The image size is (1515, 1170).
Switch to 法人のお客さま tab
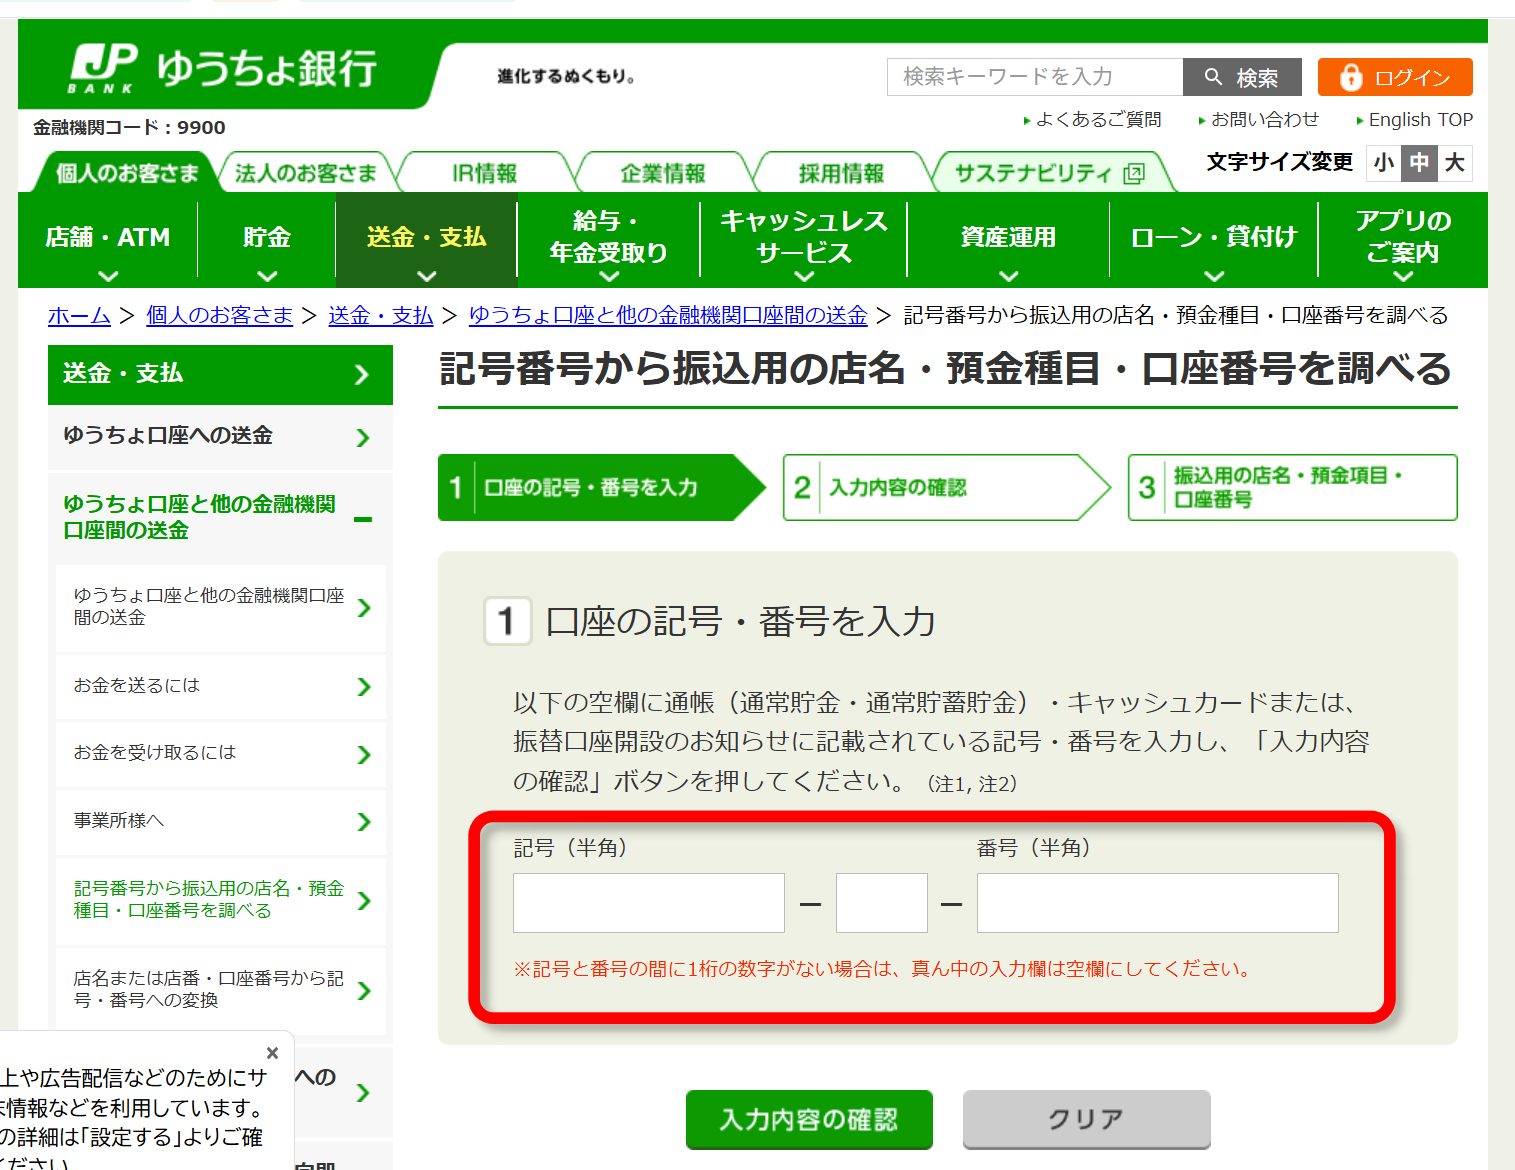(306, 173)
